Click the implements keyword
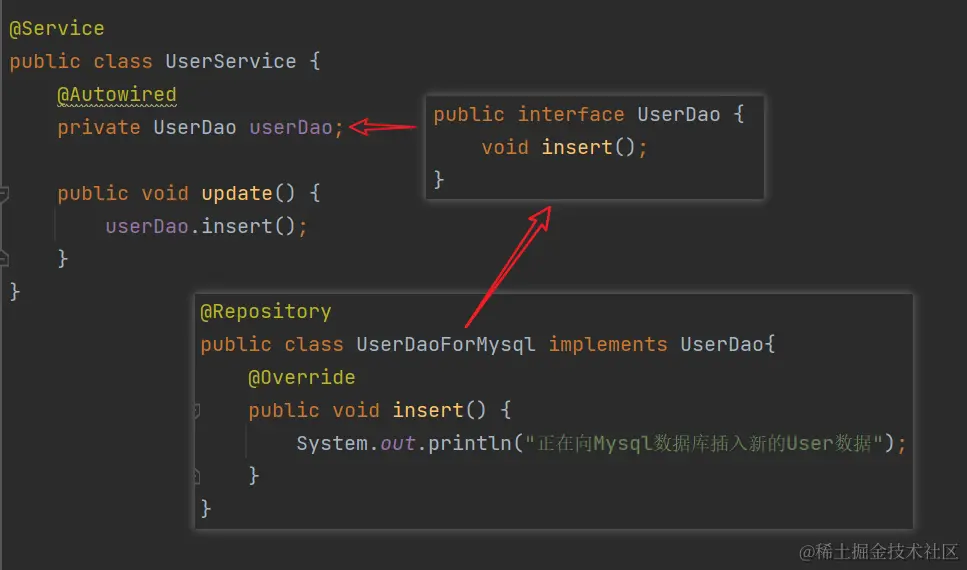This screenshot has height=570, width=967. pyautogui.click(x=608, y=344)
